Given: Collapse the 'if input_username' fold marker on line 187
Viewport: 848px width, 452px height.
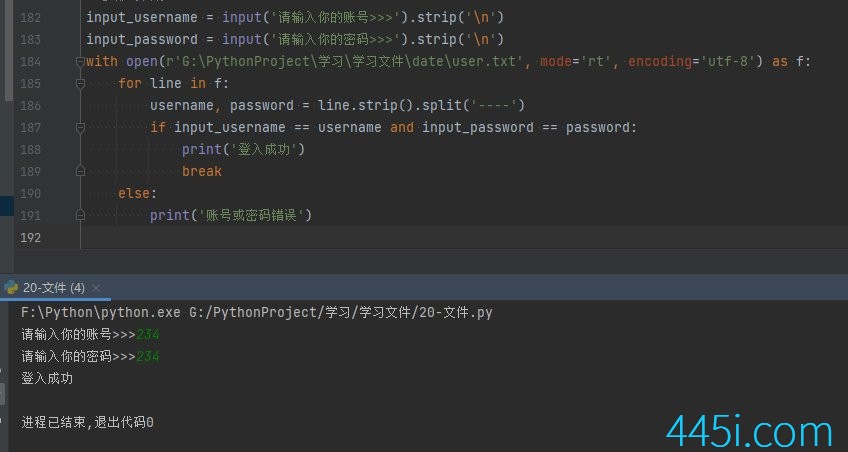Looking at the screenshot, I should tap(80, 128).
